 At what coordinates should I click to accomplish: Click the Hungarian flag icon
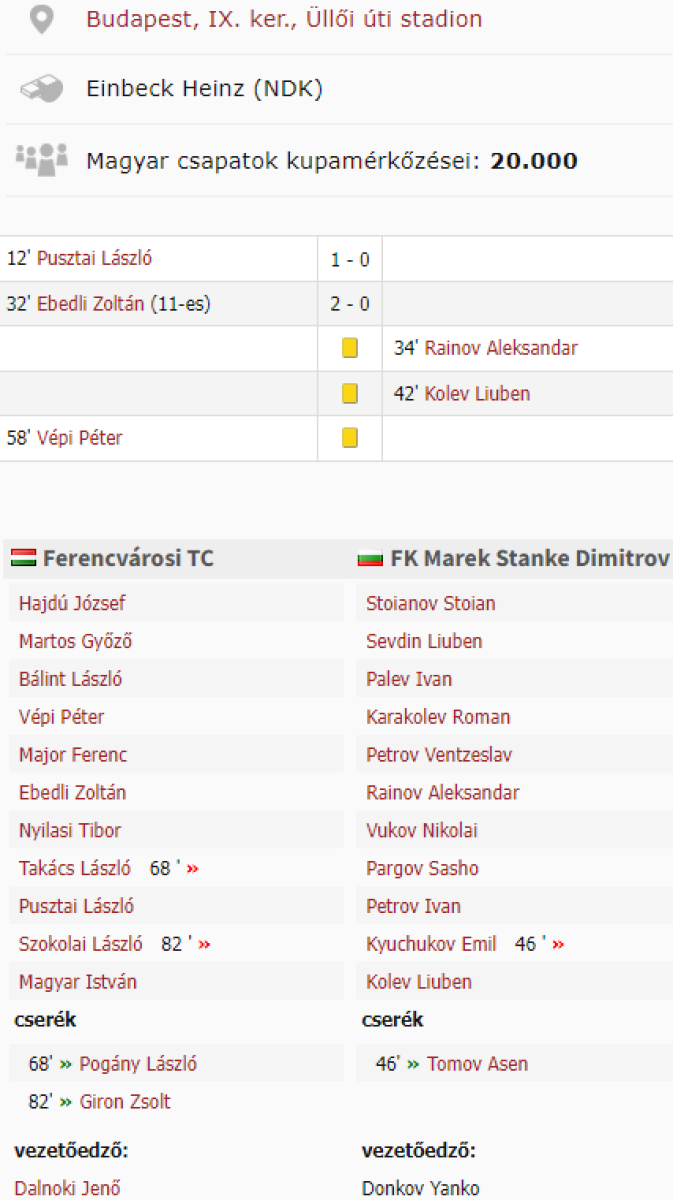pos(24,558)
